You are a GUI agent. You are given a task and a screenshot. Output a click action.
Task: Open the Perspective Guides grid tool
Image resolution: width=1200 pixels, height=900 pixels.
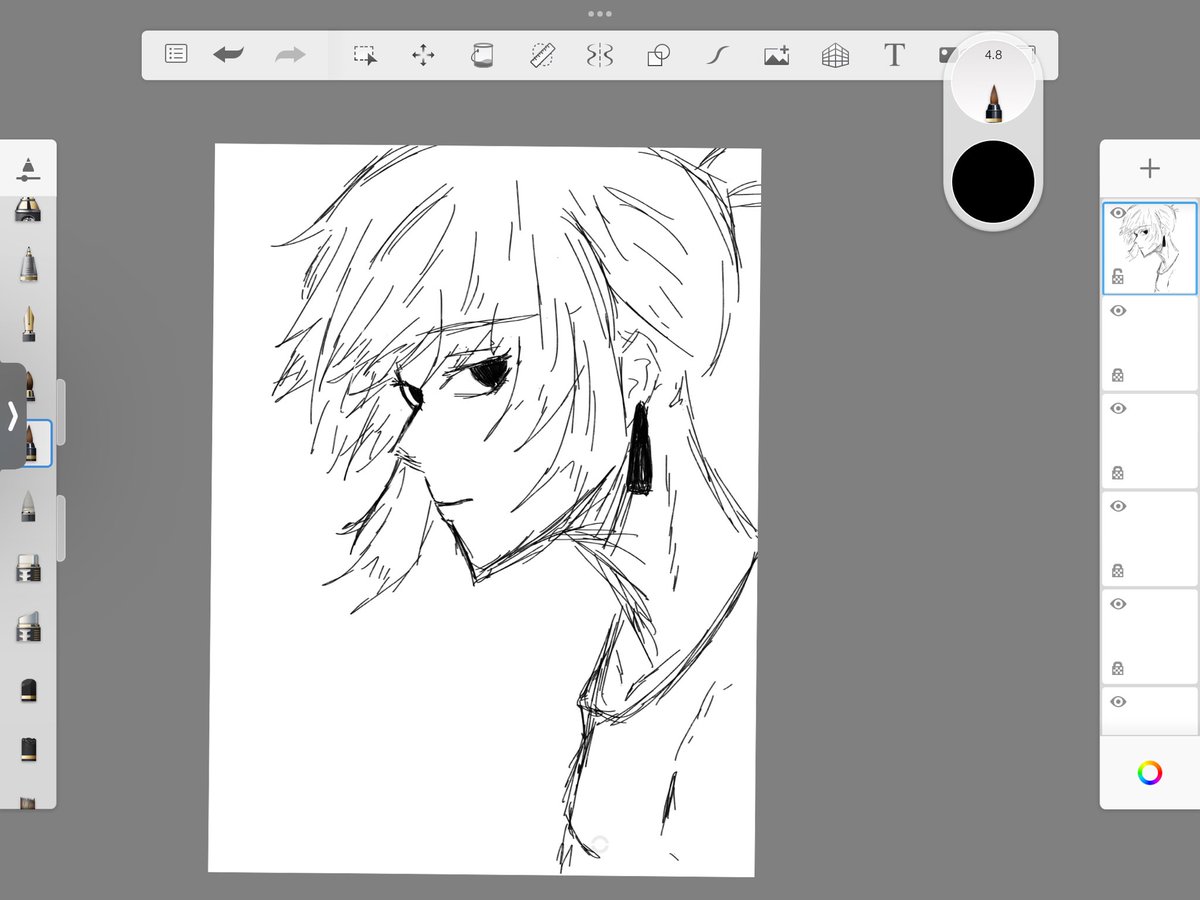click(x=835, y=55)
